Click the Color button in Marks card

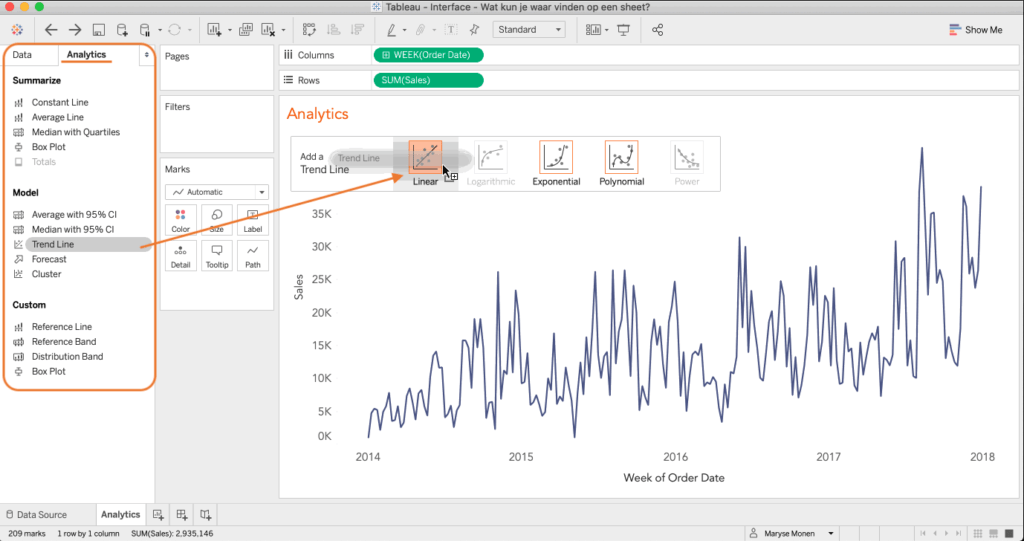coord(180,220)
